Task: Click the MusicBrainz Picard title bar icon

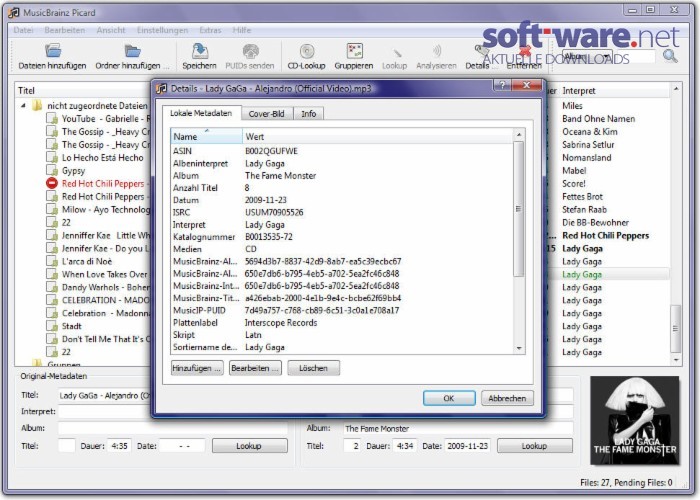Action: pyautogui.click(x=13, y=12)
